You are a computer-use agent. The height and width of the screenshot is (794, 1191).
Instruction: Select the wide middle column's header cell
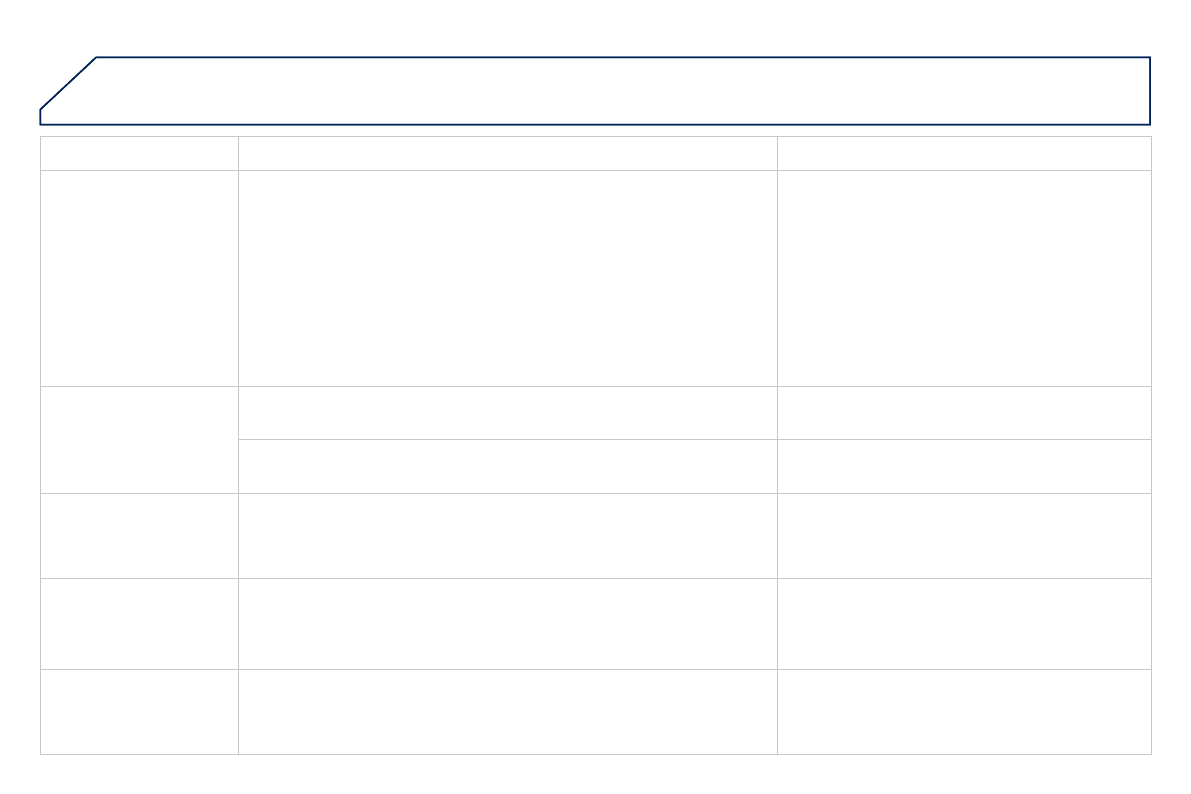[x=507, y=153]
